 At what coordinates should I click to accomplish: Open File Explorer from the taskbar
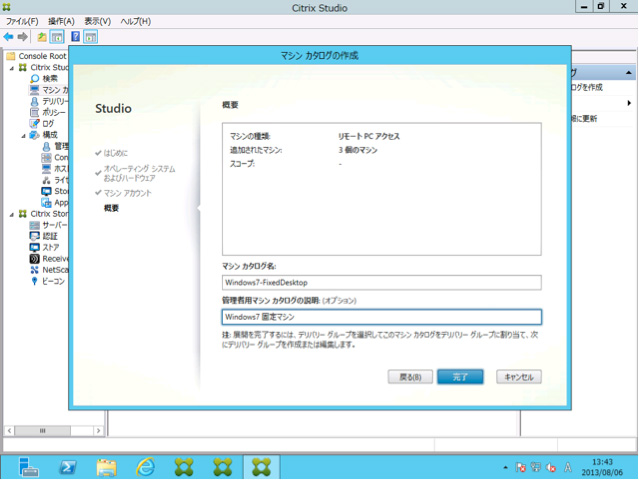(106, 467)
